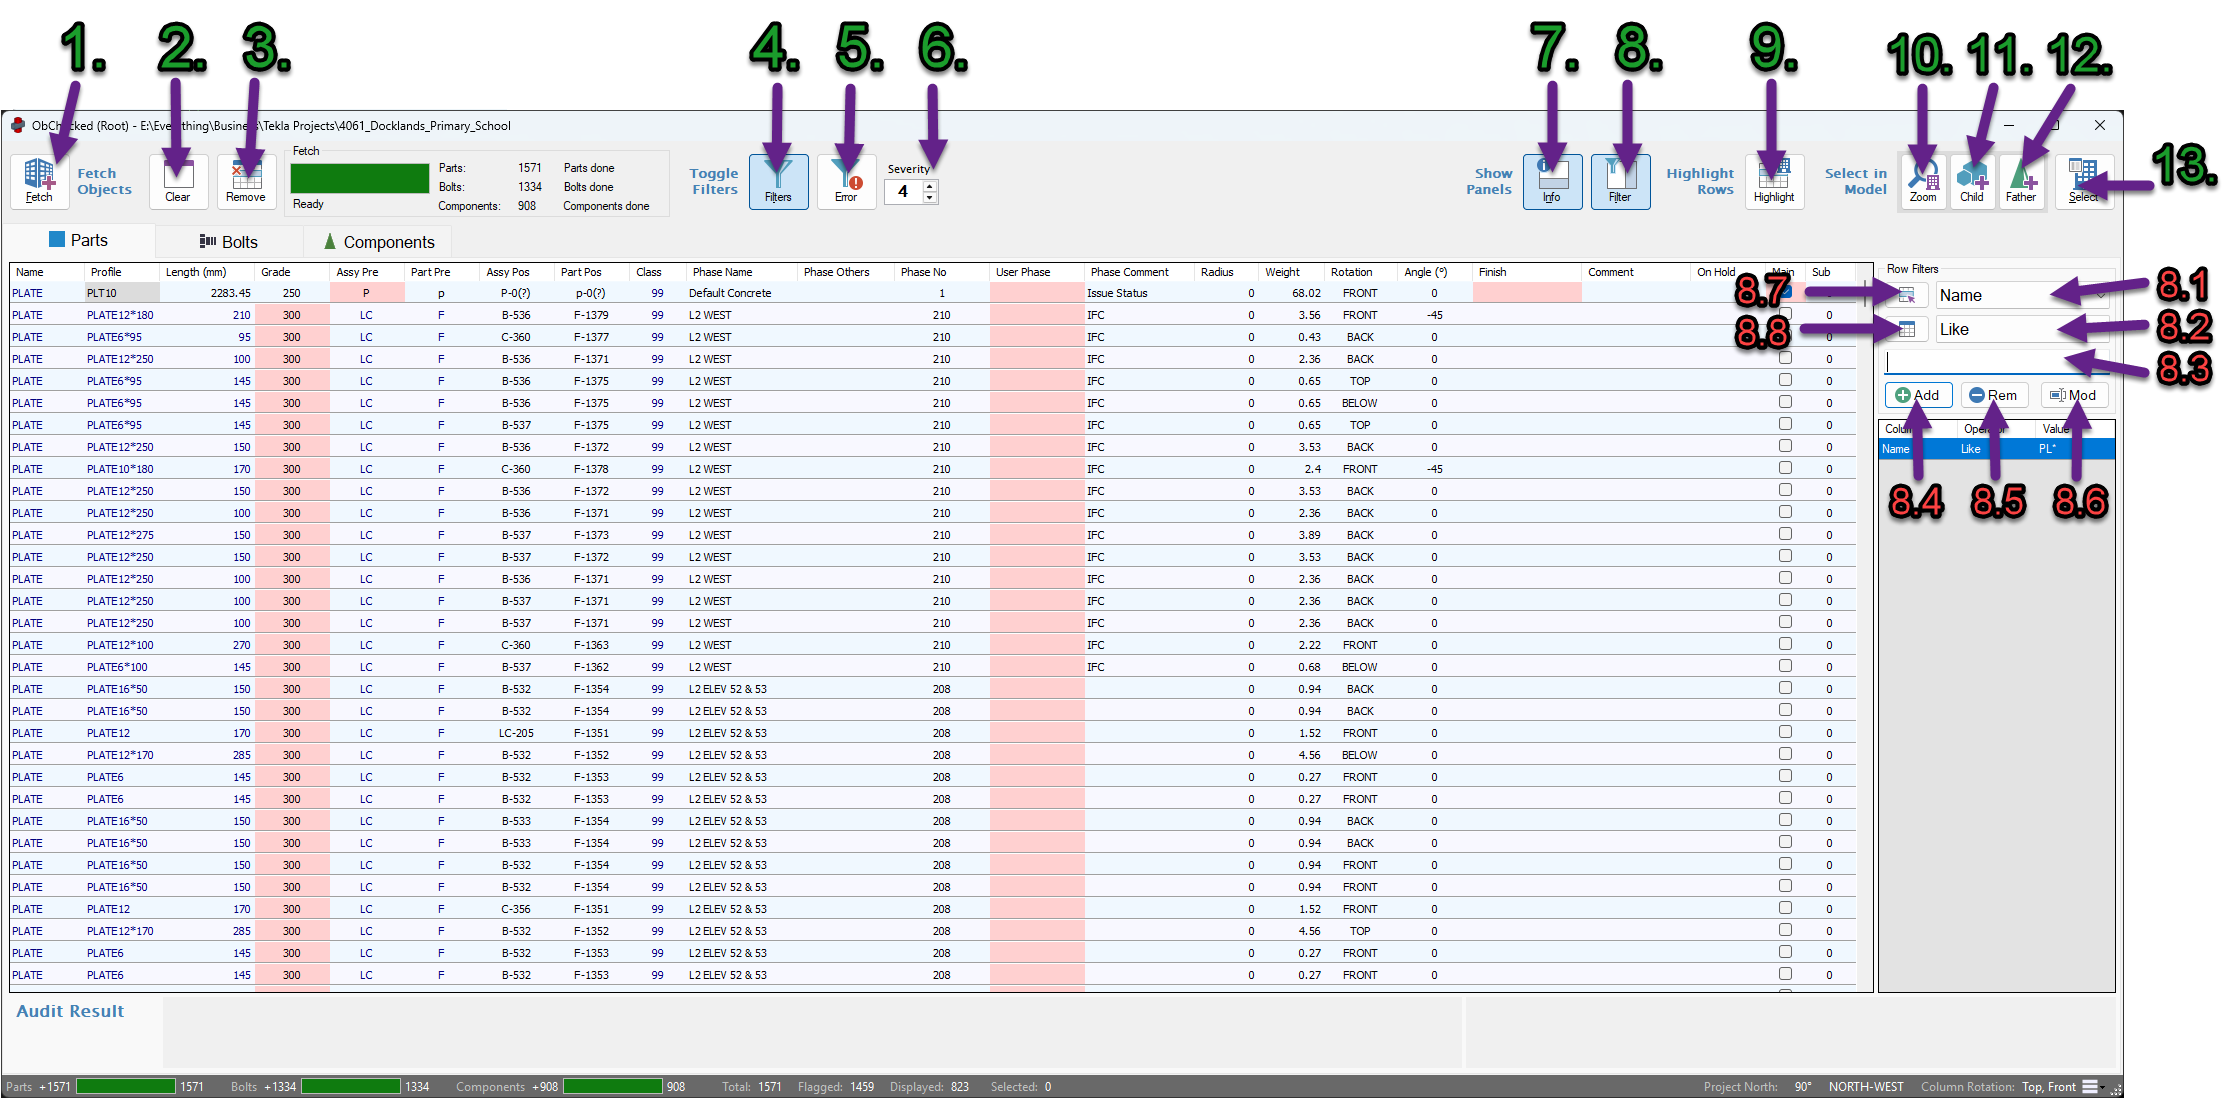
Task: Click the Rem filter button
Action: [1993, 395]
